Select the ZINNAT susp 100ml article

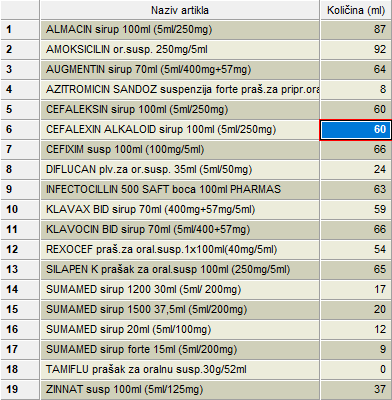tap(180, 390)
